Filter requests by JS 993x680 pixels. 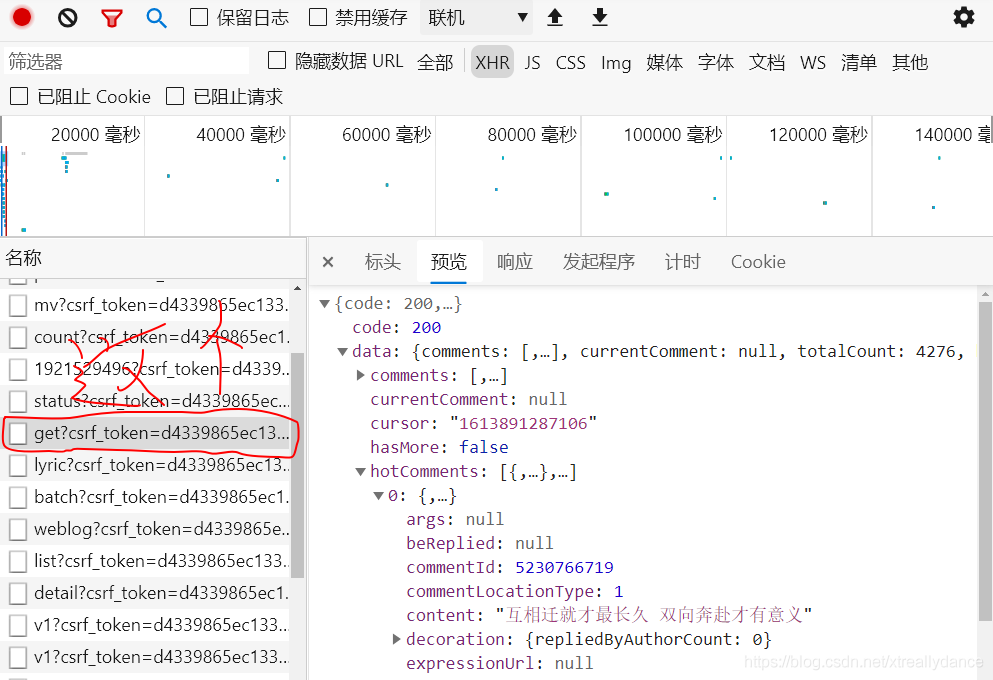pyautogui.click(x=533, y=62)
